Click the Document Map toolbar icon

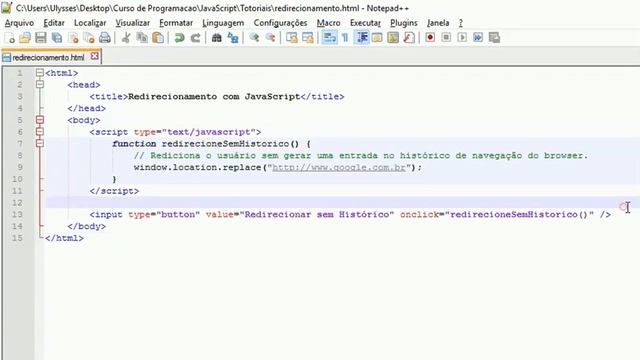coord(393,38)
